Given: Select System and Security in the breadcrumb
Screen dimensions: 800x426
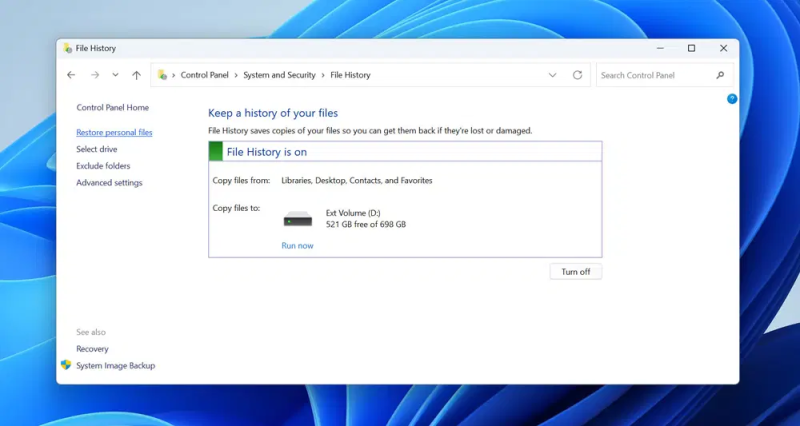Looking at the screenshot, I should point(279,75).
